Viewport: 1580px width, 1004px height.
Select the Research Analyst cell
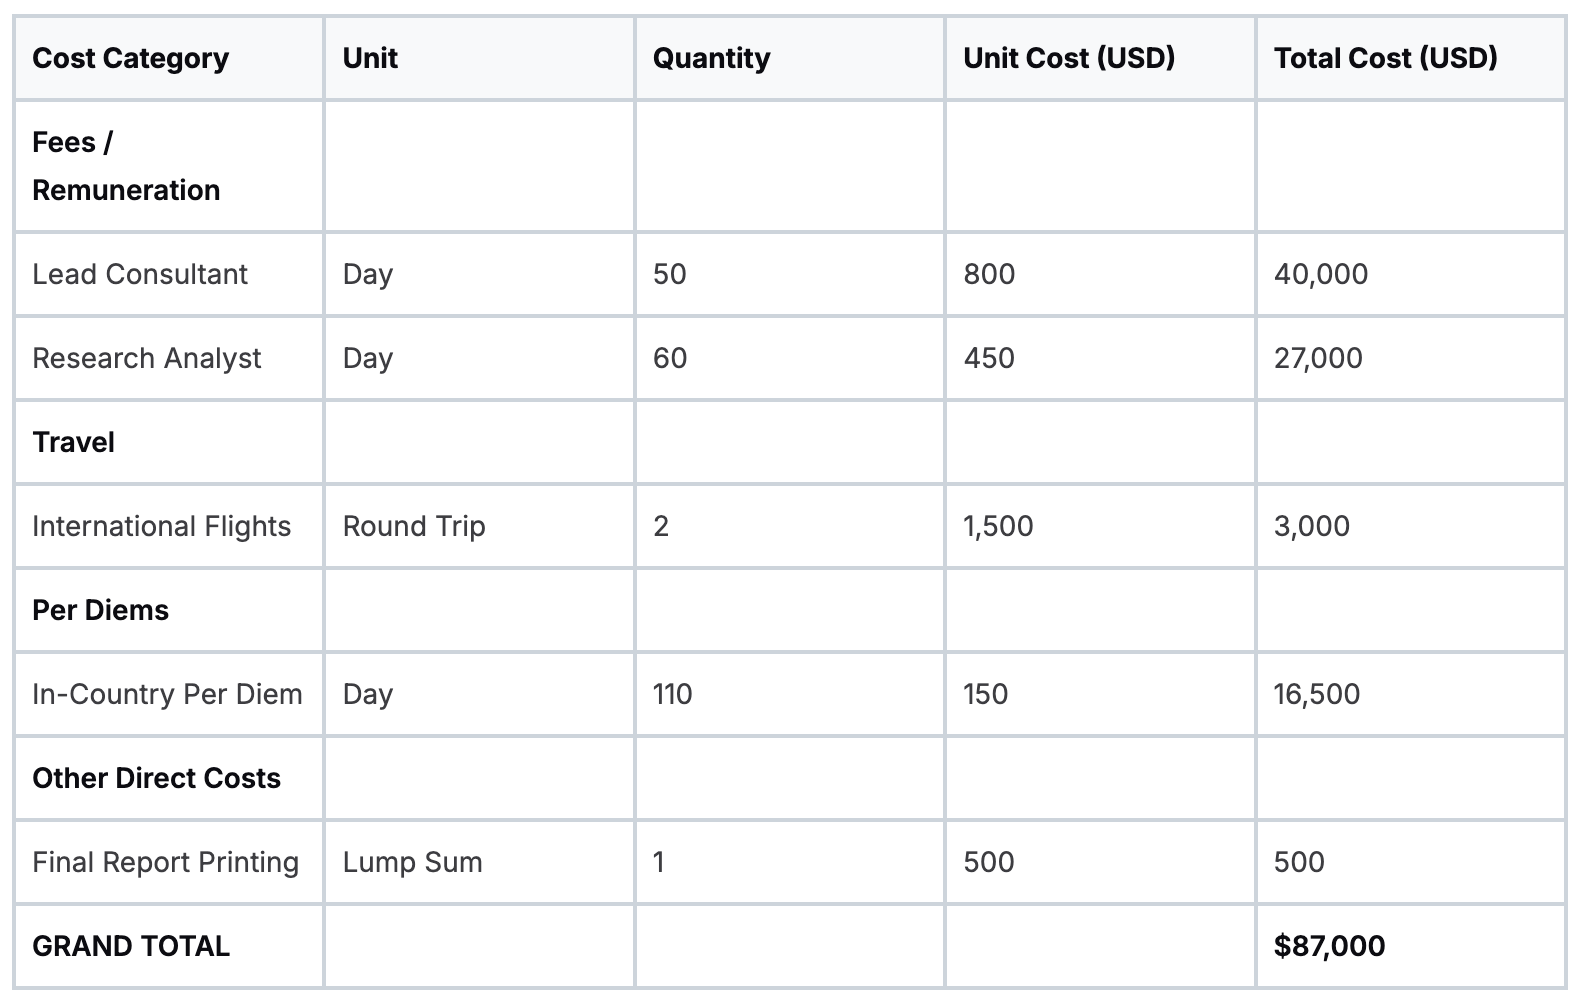146,358
